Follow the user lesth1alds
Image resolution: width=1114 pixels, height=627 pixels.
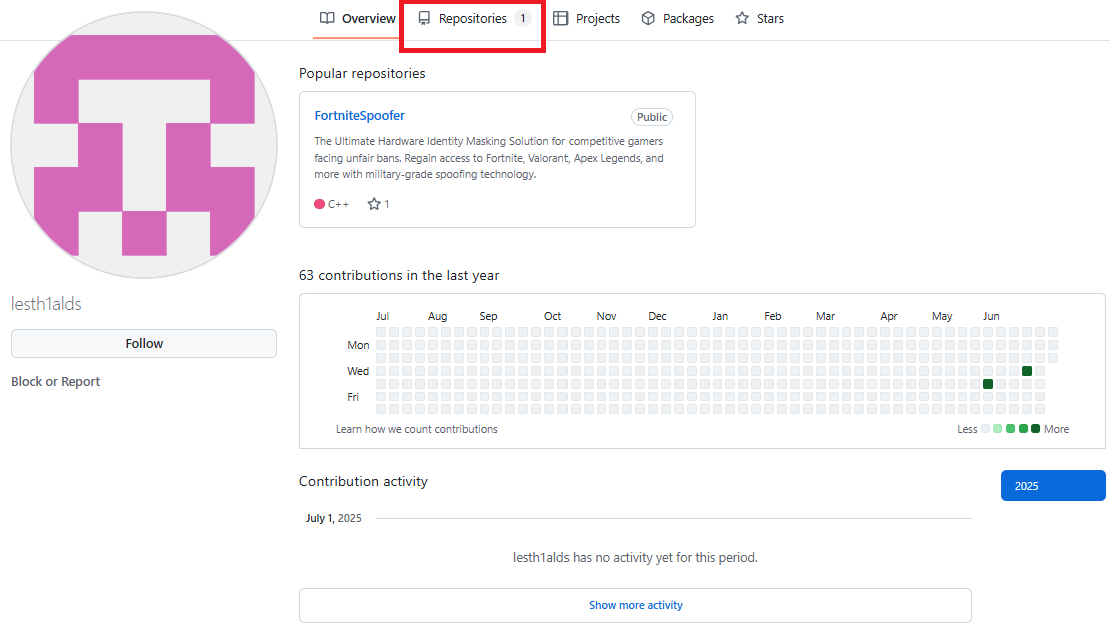point(144,343)
